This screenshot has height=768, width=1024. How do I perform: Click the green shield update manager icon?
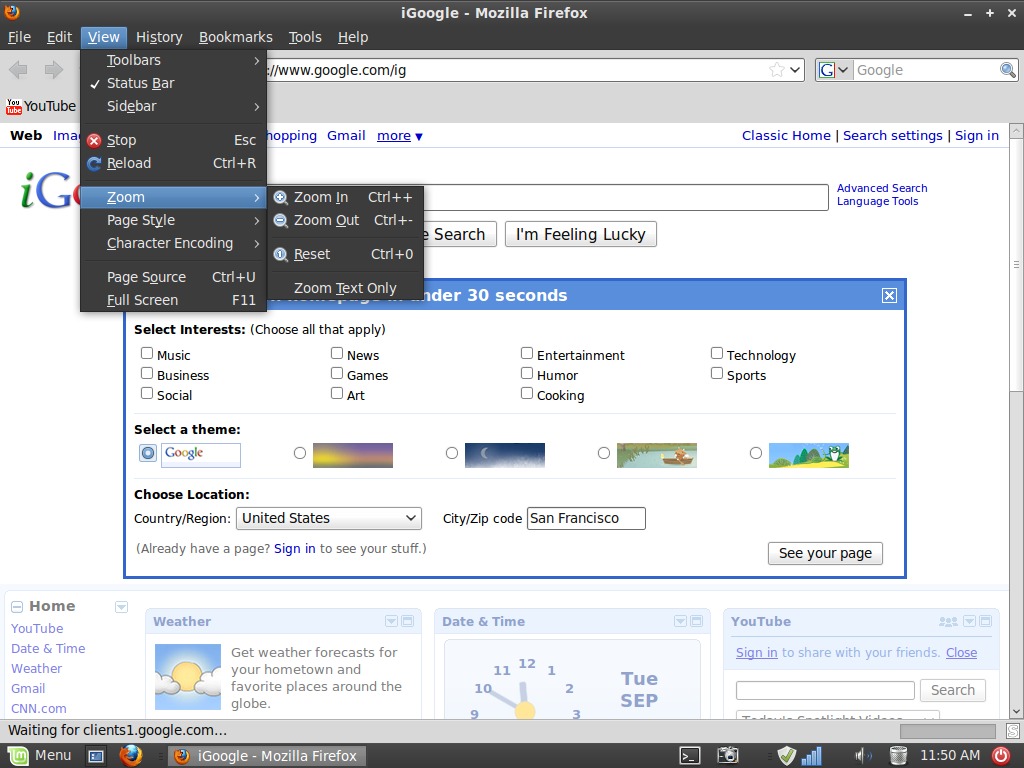coord(787,756)
